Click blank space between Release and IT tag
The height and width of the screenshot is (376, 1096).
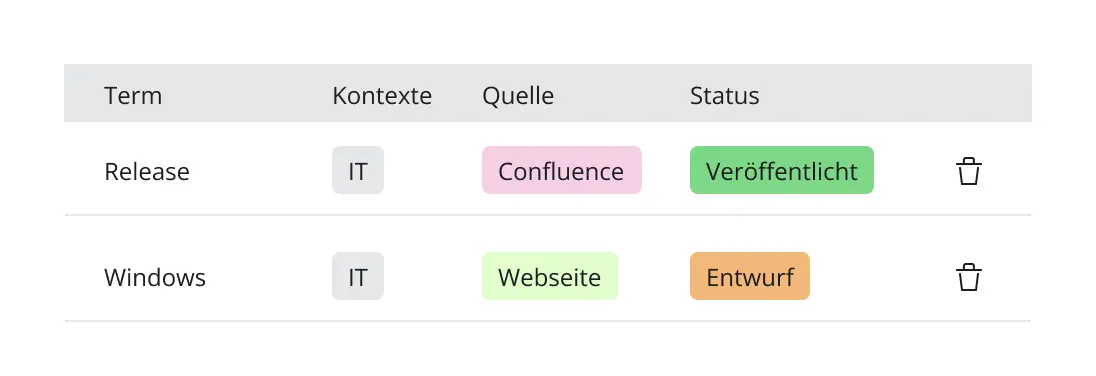(x=261, y=170)
